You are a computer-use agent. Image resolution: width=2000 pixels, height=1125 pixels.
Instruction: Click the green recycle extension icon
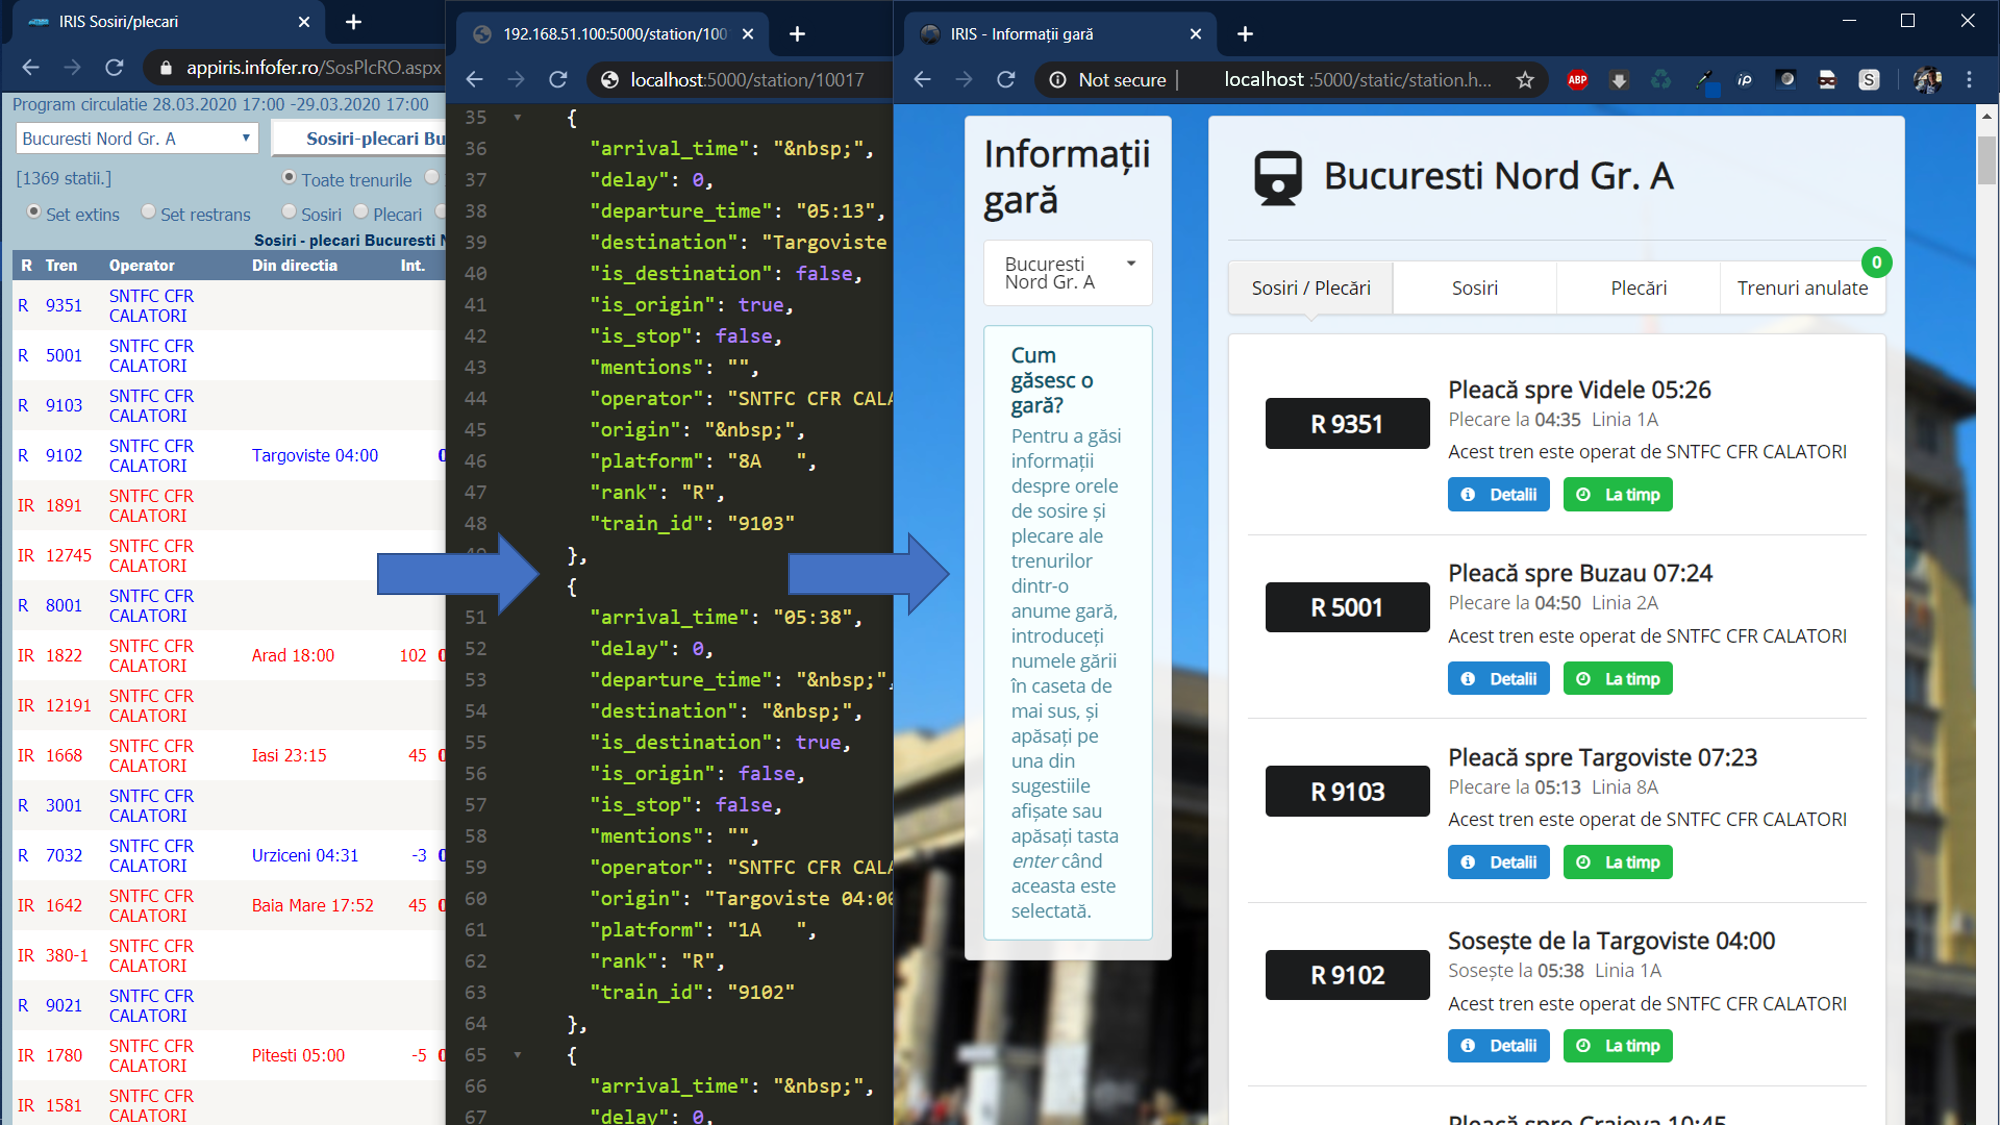(1660, 80)
